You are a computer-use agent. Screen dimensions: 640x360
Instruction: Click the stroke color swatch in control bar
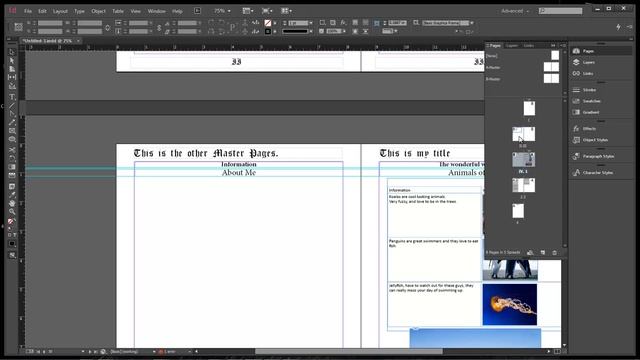(268, 31)
